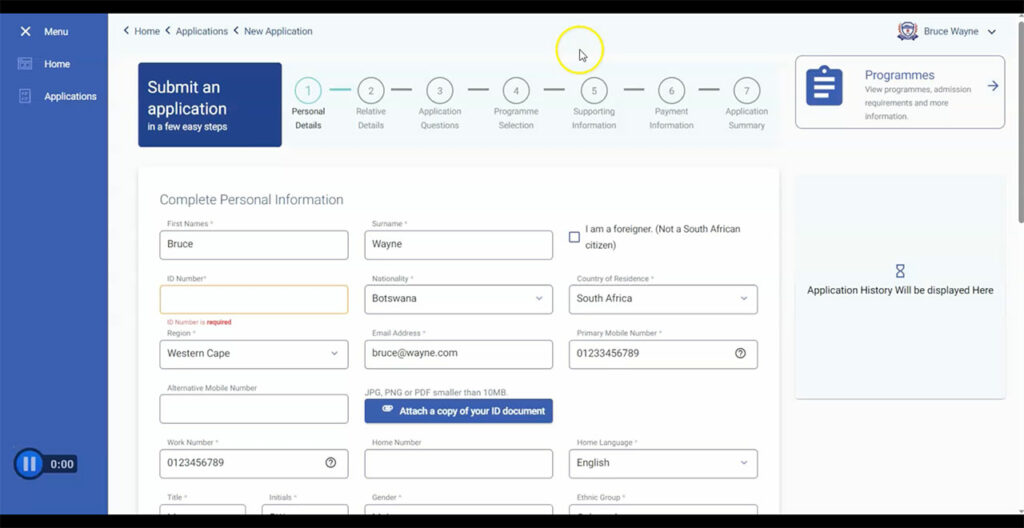
Task: Go to step 2 Relative Details
Action: (x=370, y=91)
